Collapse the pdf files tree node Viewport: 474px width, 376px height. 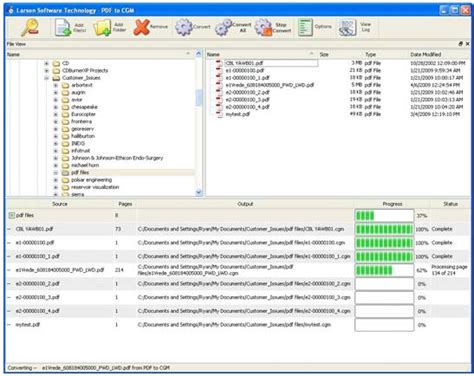point(56,173)
